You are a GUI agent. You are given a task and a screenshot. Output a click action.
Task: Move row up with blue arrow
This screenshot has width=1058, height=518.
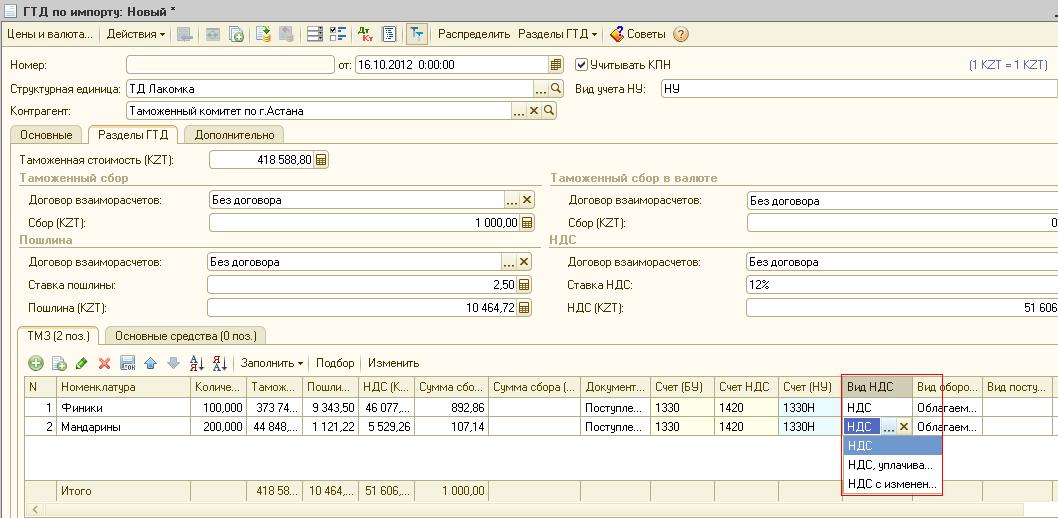[151, 363]
